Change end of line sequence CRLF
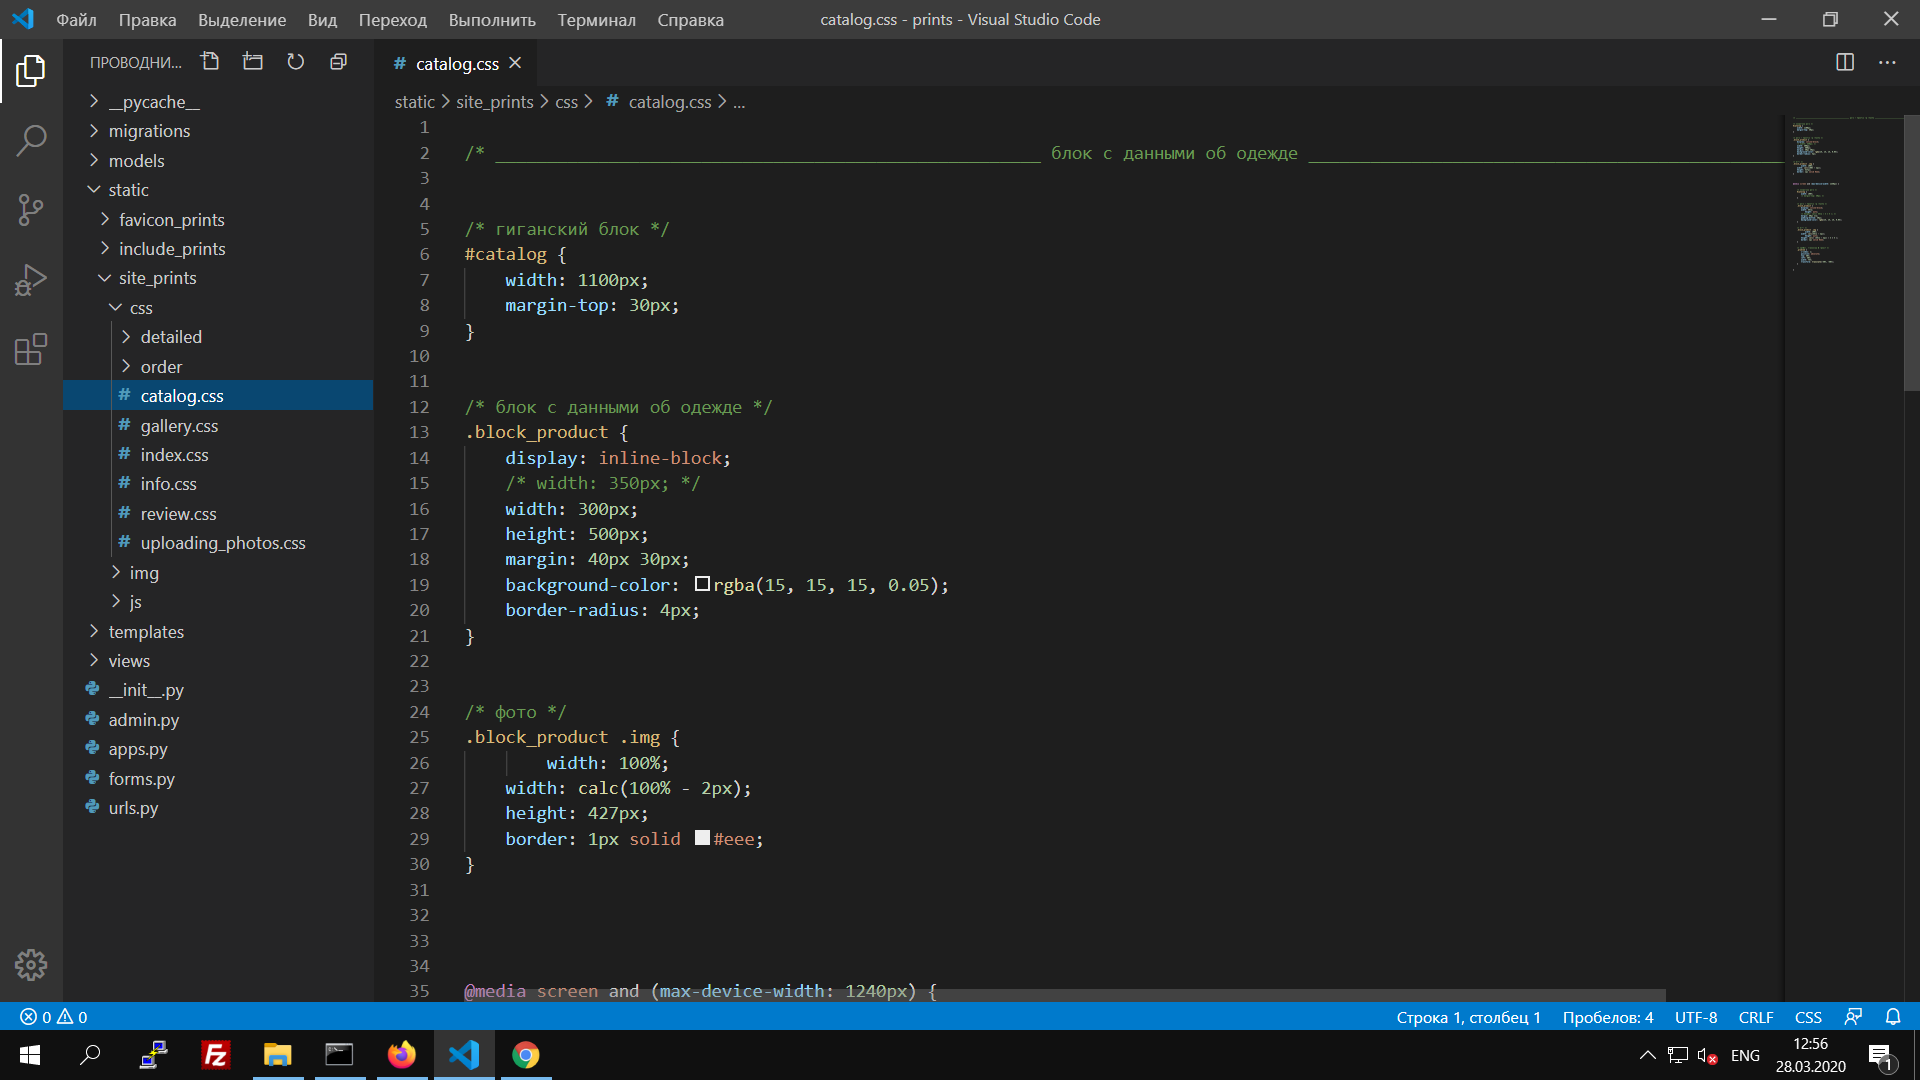 coord(1756,1017)
